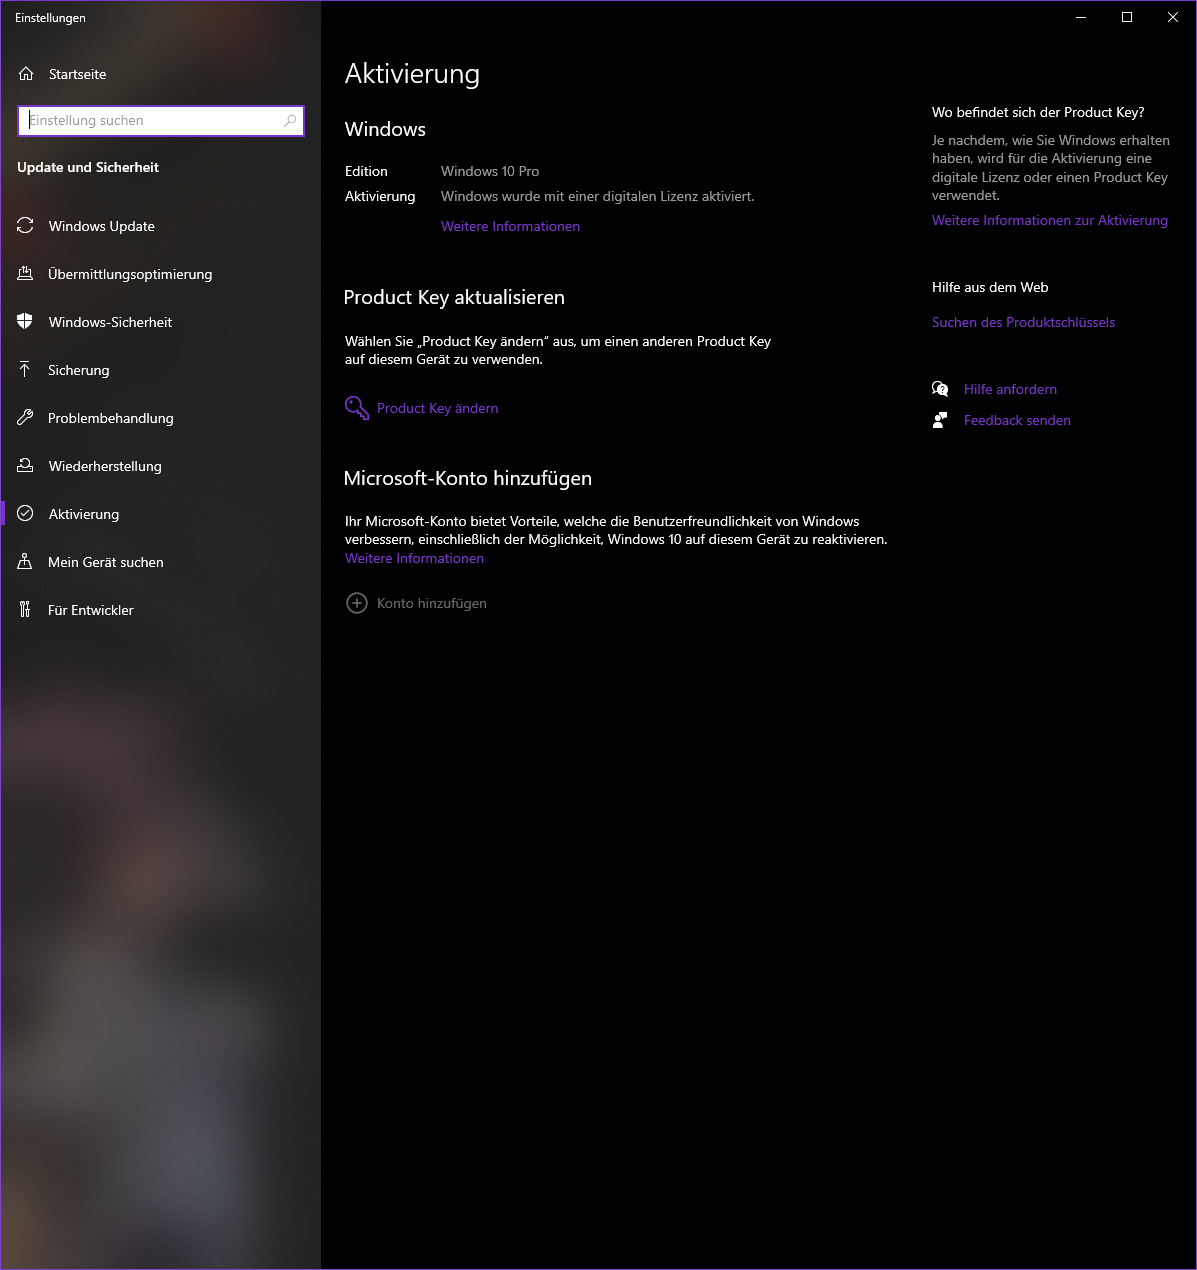Click the plus icon for Konto hinzufügen
Screen dimensions: 1197x1270
tap(357, 603)
